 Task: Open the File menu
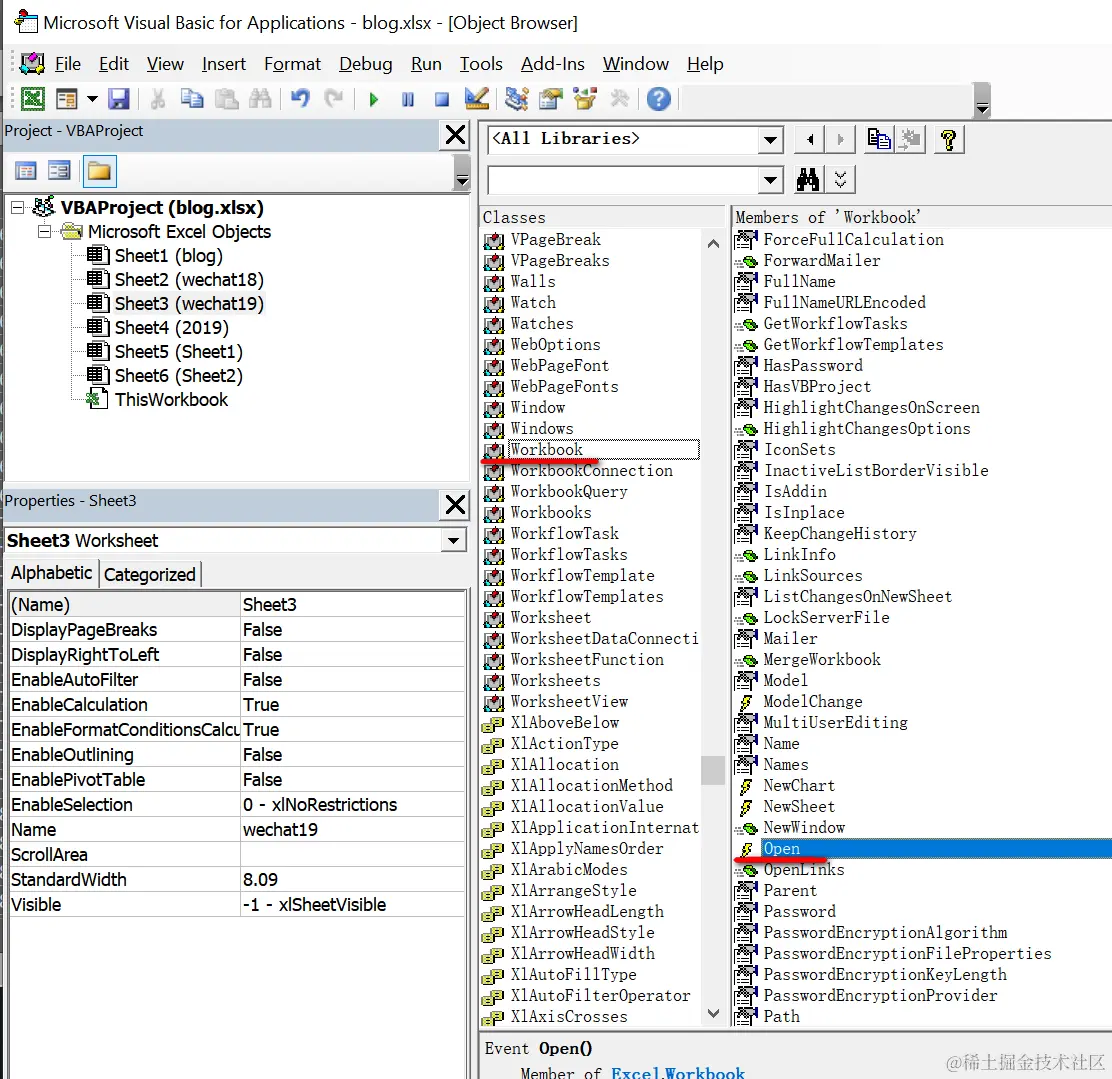click(67, 64)
